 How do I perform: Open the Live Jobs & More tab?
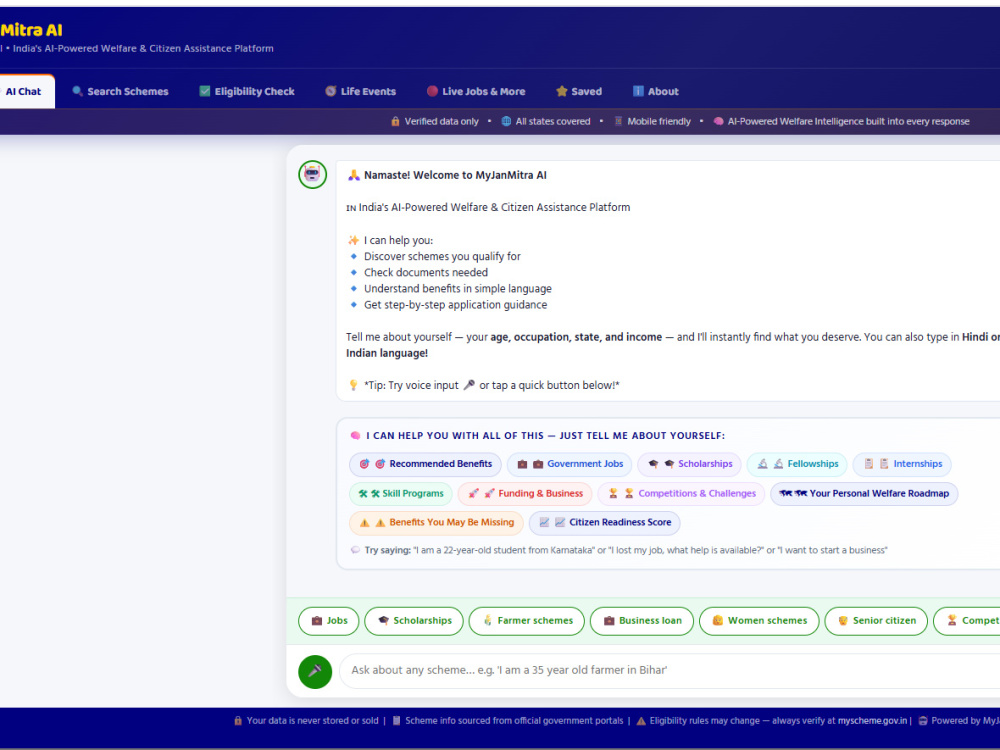coord(476,91)
